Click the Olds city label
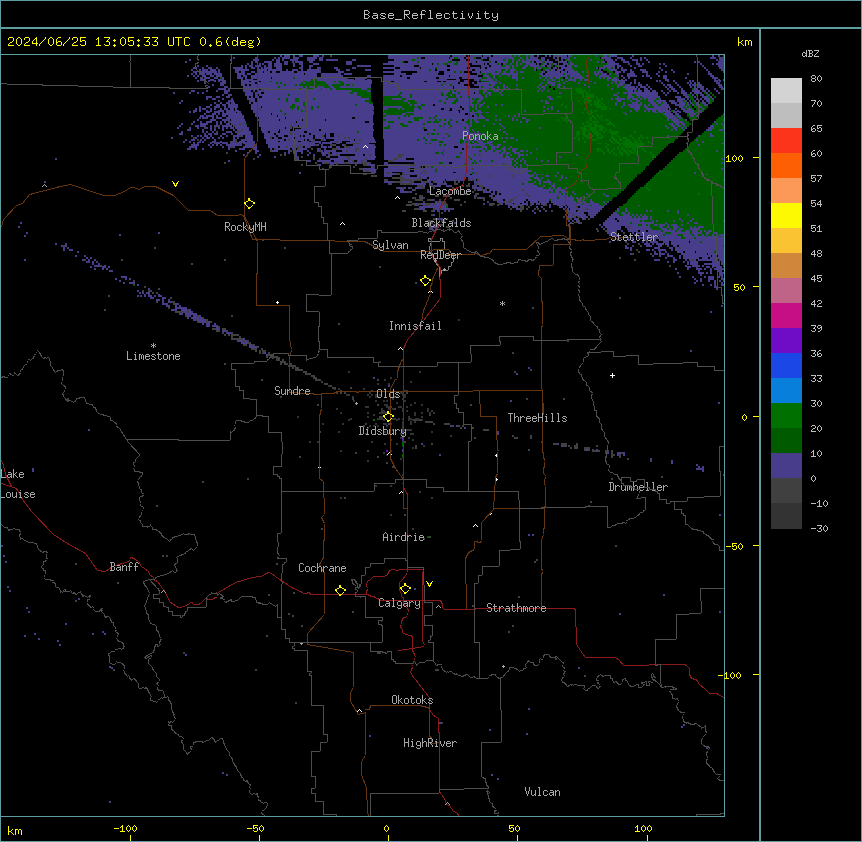 (388, 394)
